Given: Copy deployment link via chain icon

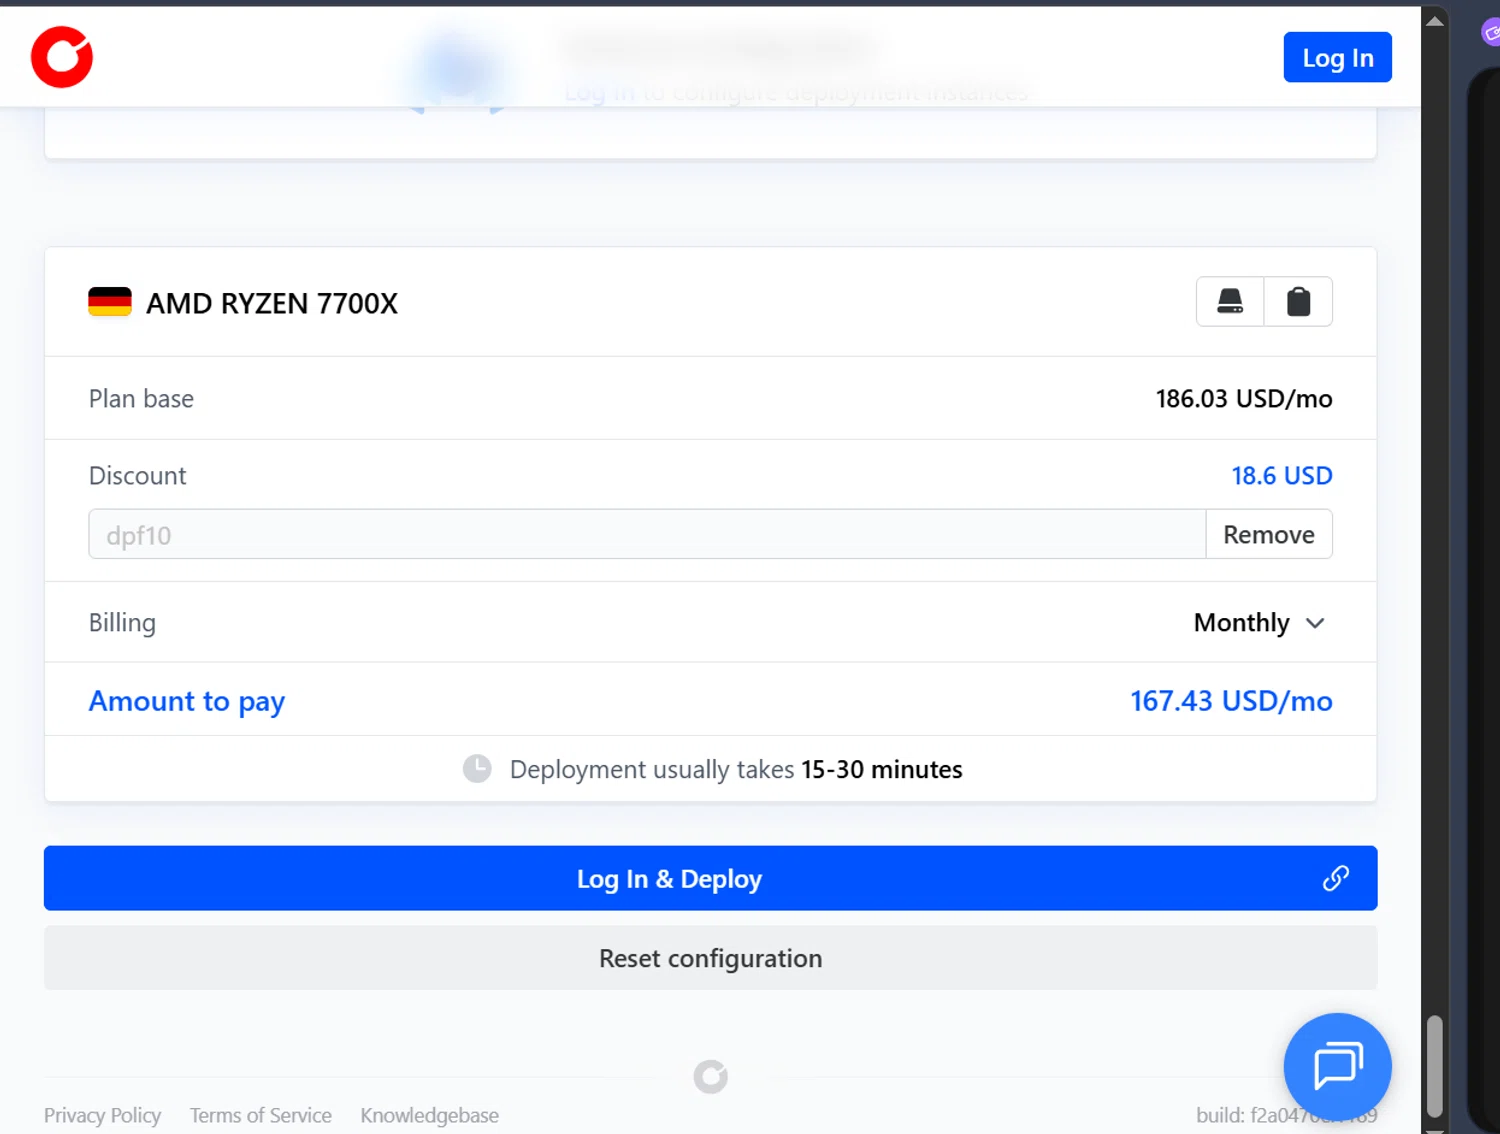Looking at the screenshot, I should pos(1336,878).
